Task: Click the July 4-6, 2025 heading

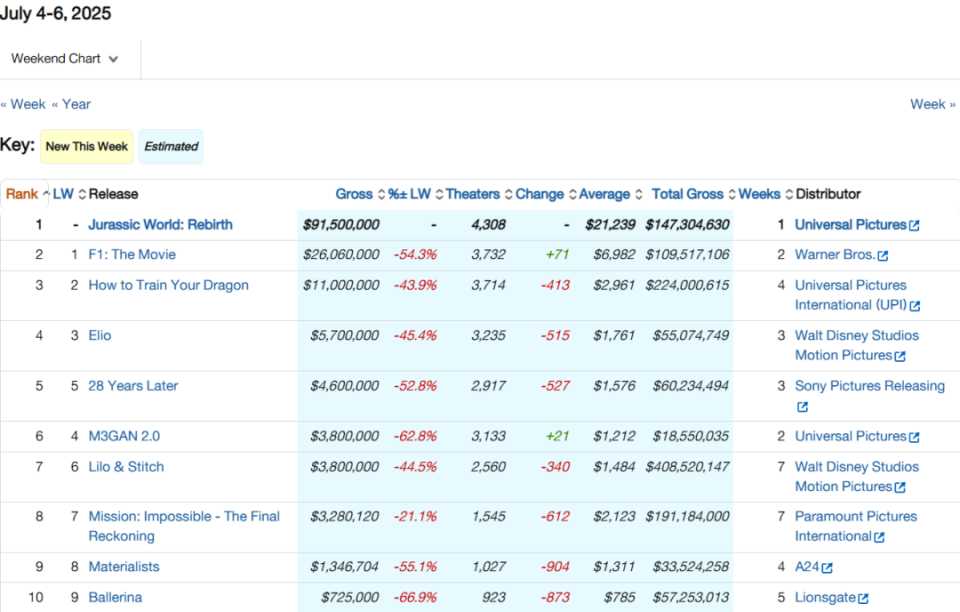Action: 56,13
